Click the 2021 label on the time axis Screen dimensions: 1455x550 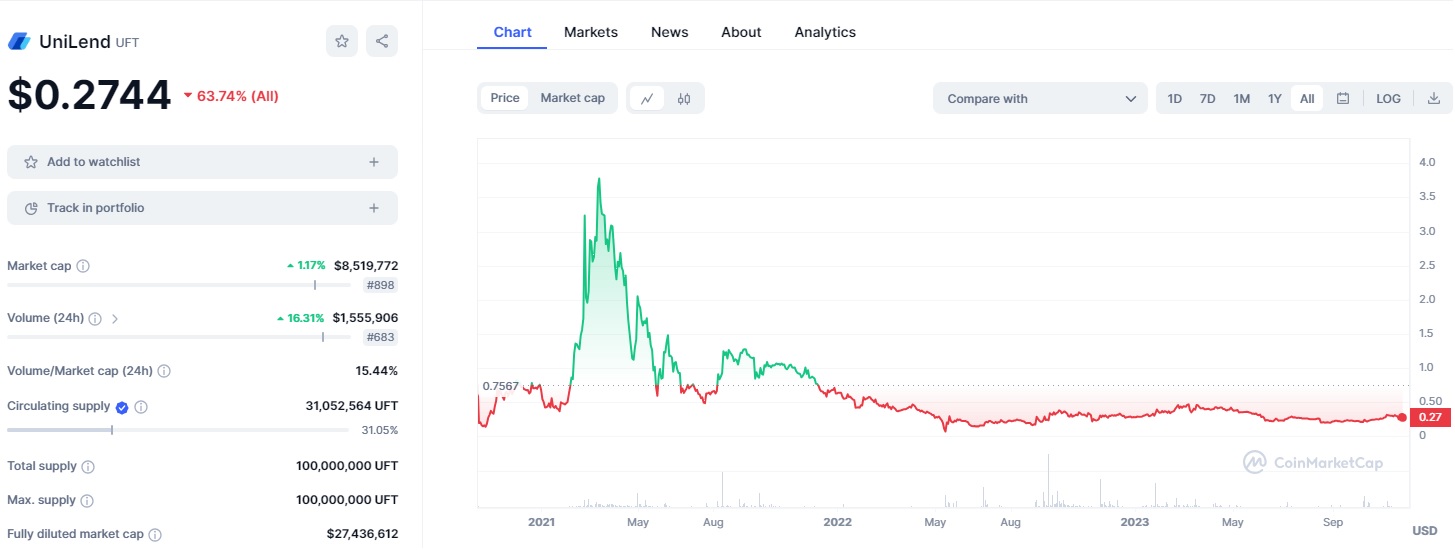tap(541, 522)
